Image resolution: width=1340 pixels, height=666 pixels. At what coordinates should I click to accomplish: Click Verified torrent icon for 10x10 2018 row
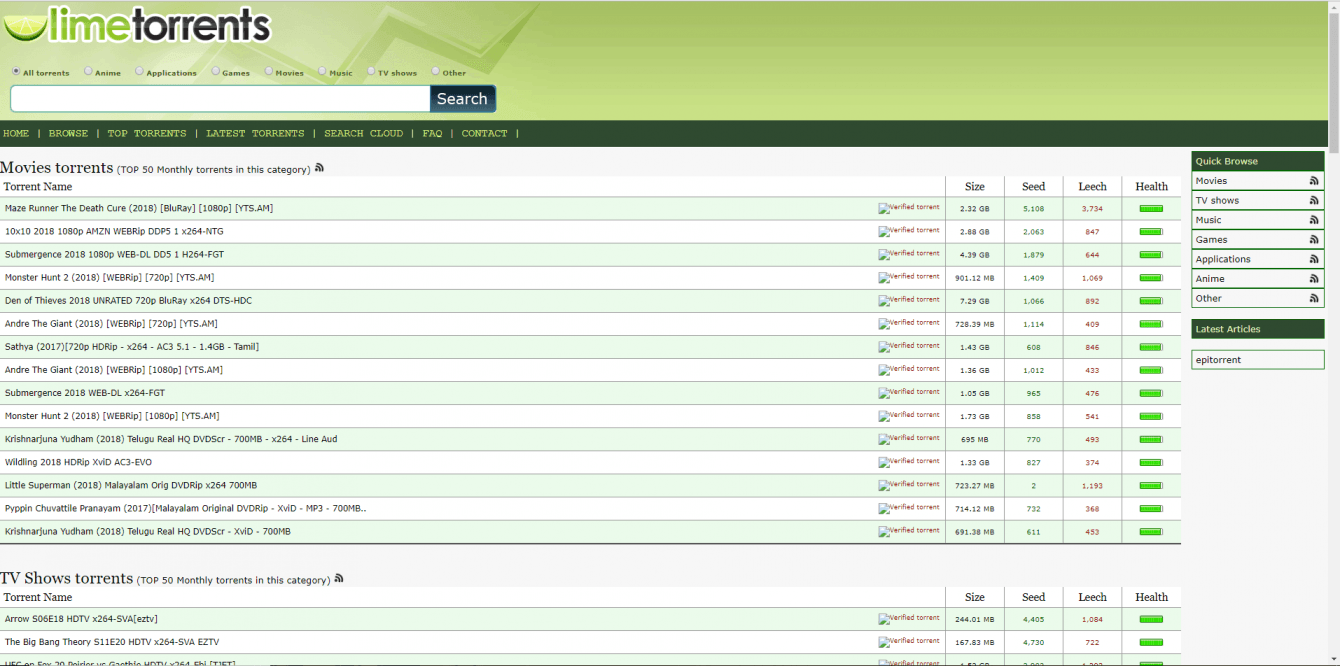pyautogui.click(x=909, y=231)
